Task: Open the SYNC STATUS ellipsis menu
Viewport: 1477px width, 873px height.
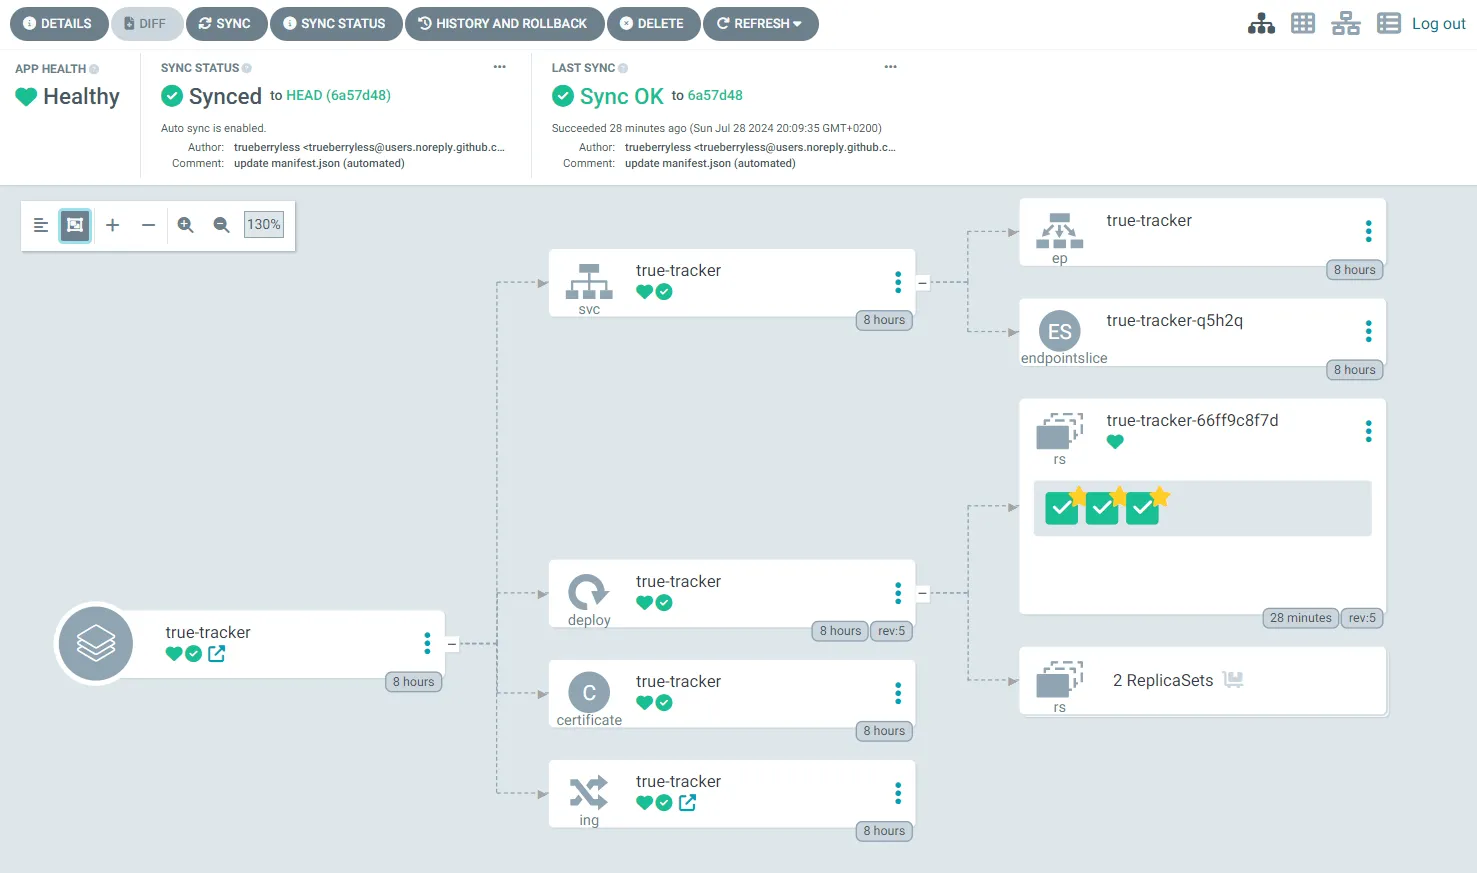Action: [499, 66]
